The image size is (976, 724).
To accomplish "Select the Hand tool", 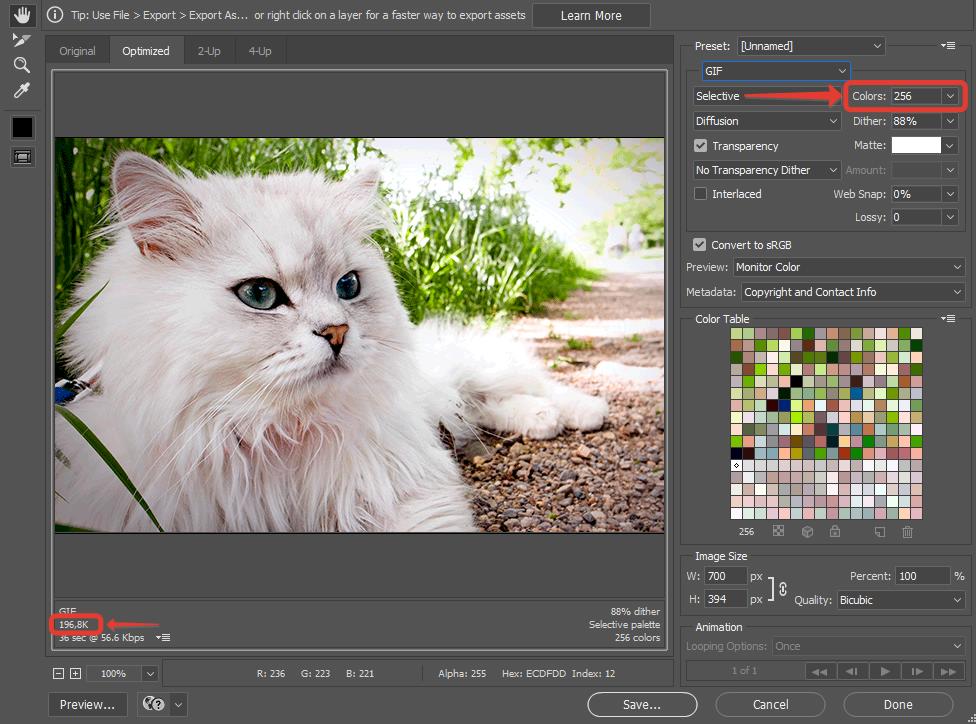I will coord(22,16).
